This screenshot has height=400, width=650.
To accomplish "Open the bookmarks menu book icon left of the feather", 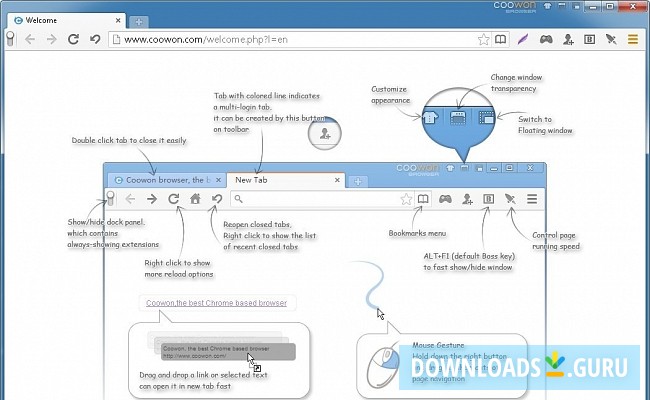I will pyautogui.click(x=500, y=39).
